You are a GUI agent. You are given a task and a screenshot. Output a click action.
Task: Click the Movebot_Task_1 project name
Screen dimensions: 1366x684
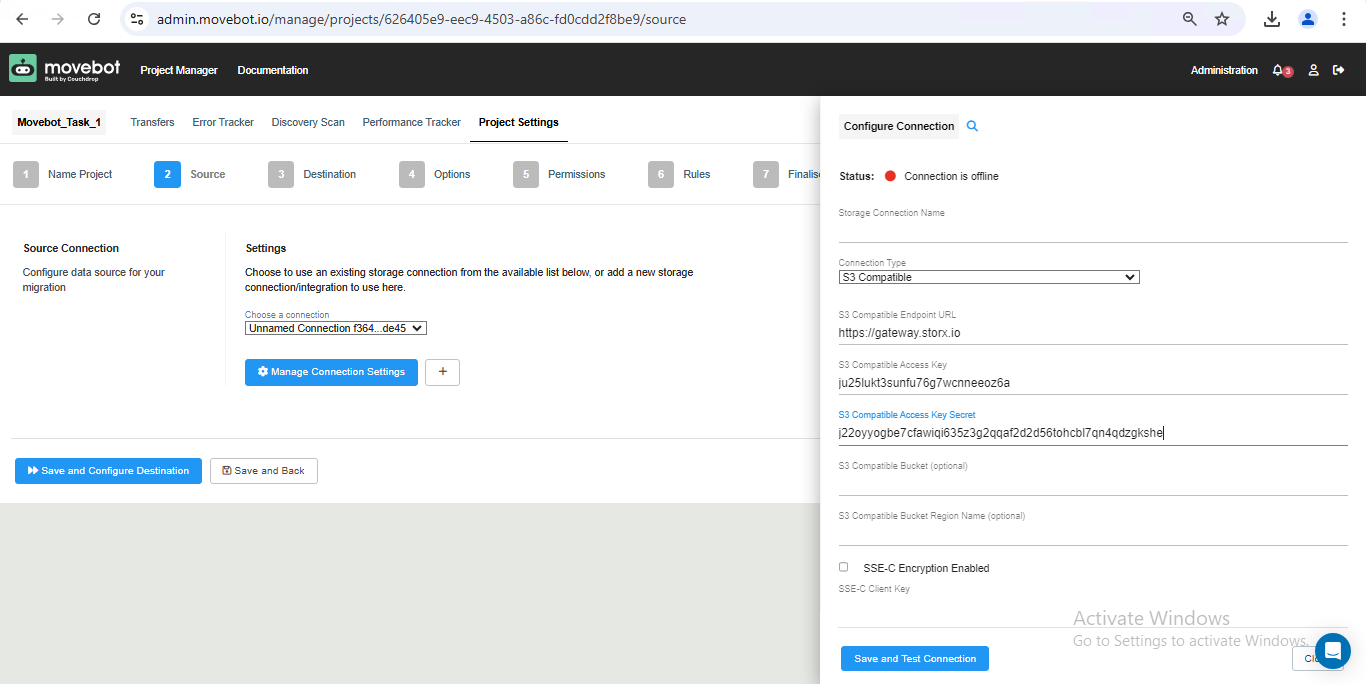(x=59, y=122)
